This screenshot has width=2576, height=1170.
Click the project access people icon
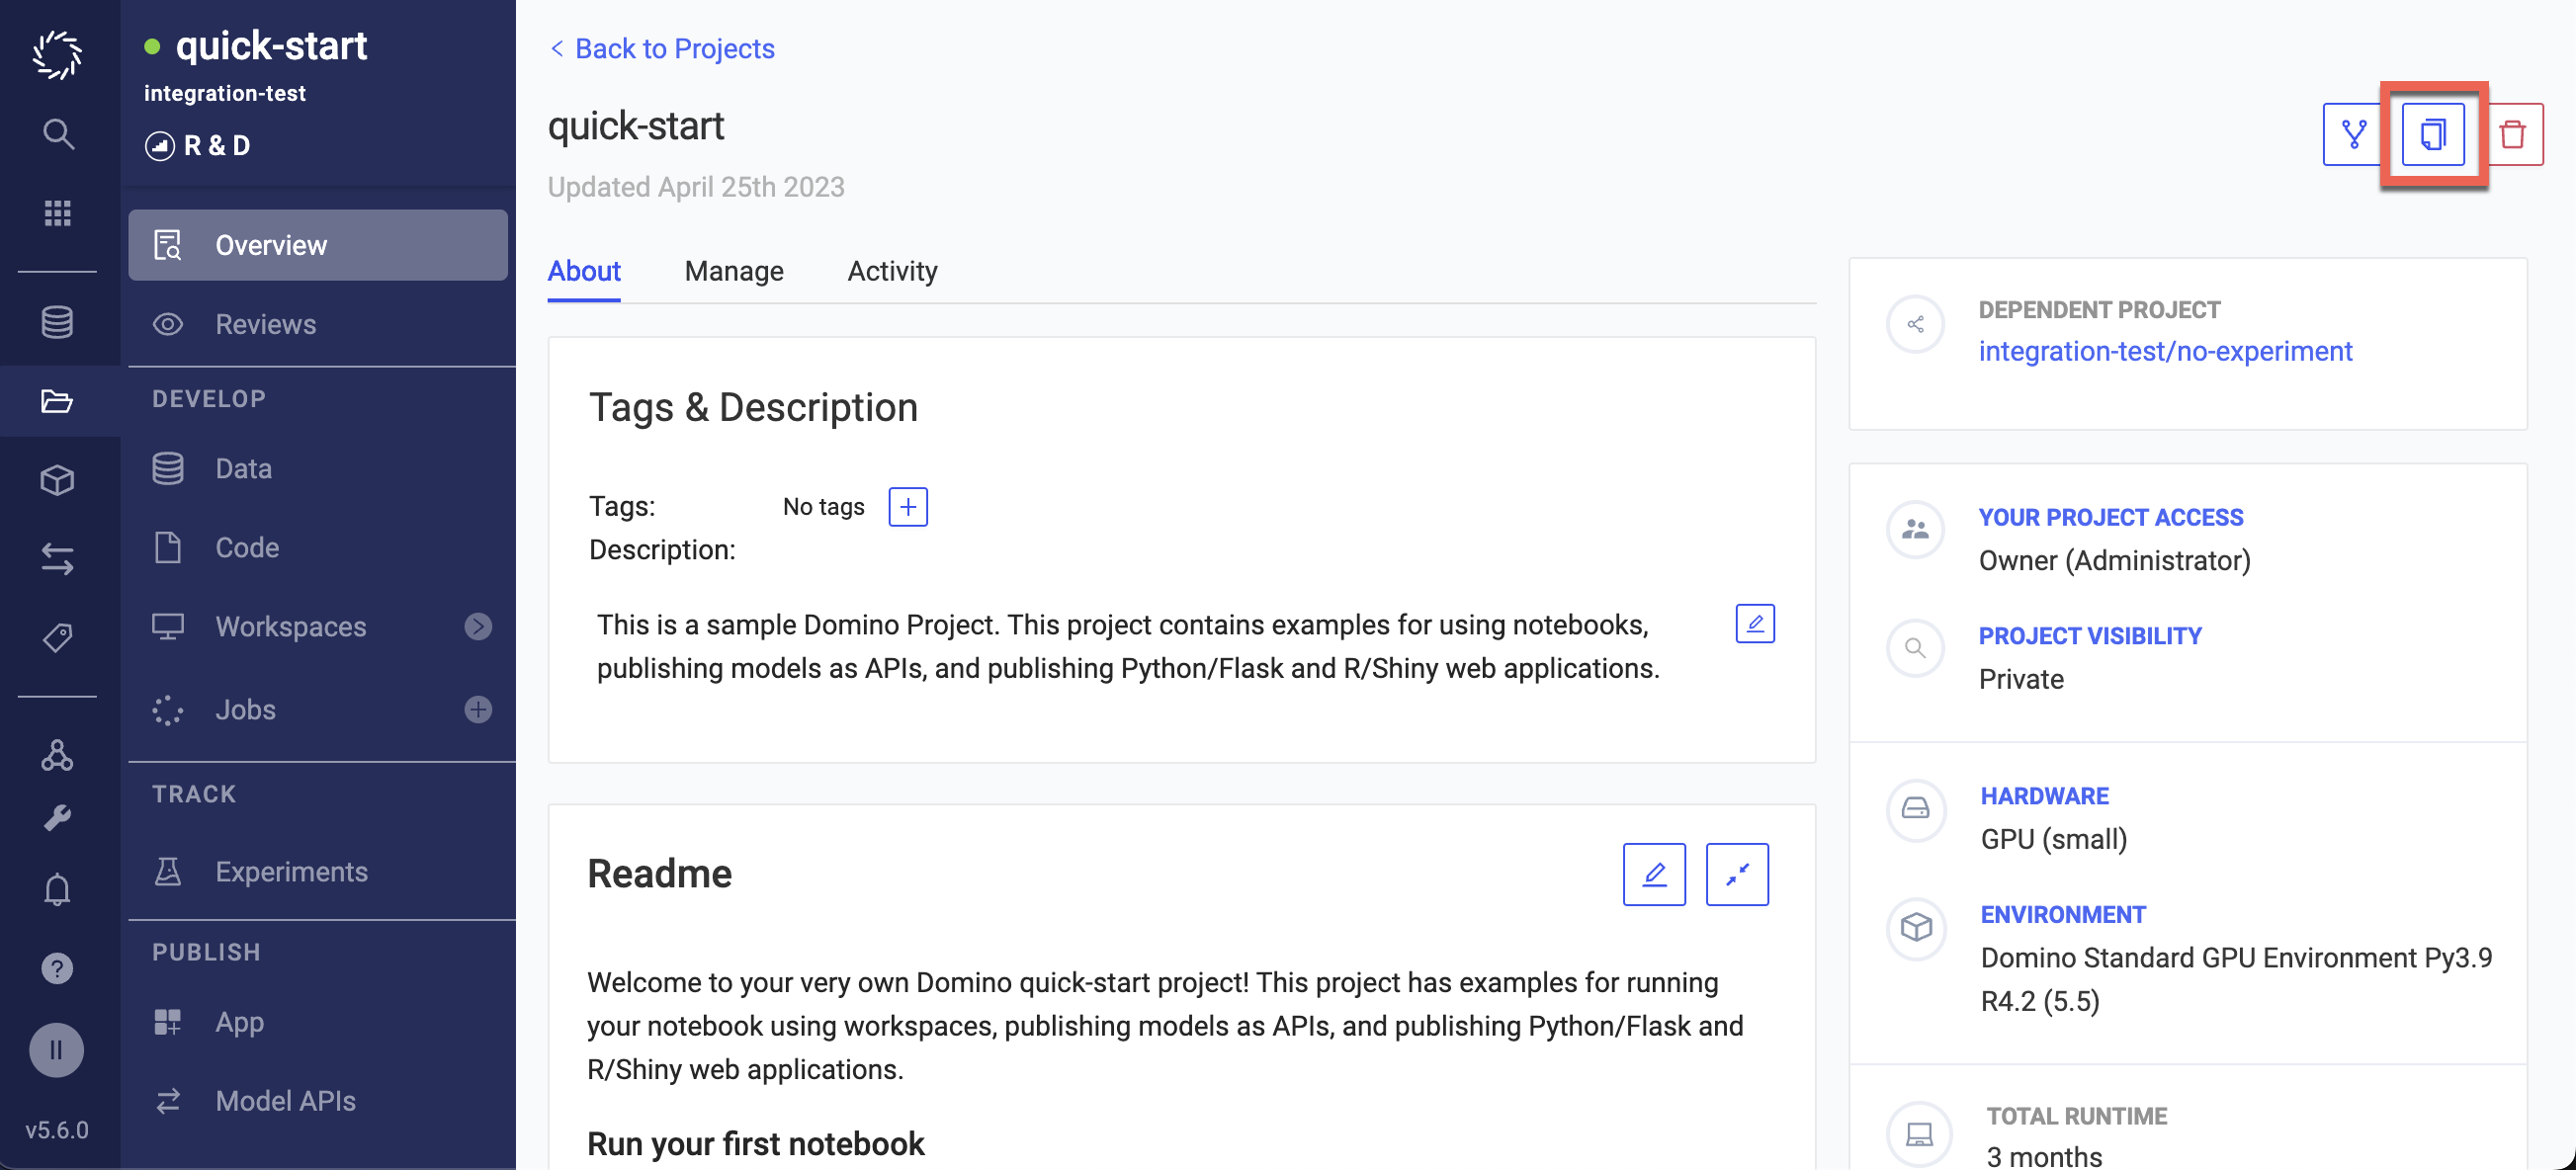tap(1915, 529)
